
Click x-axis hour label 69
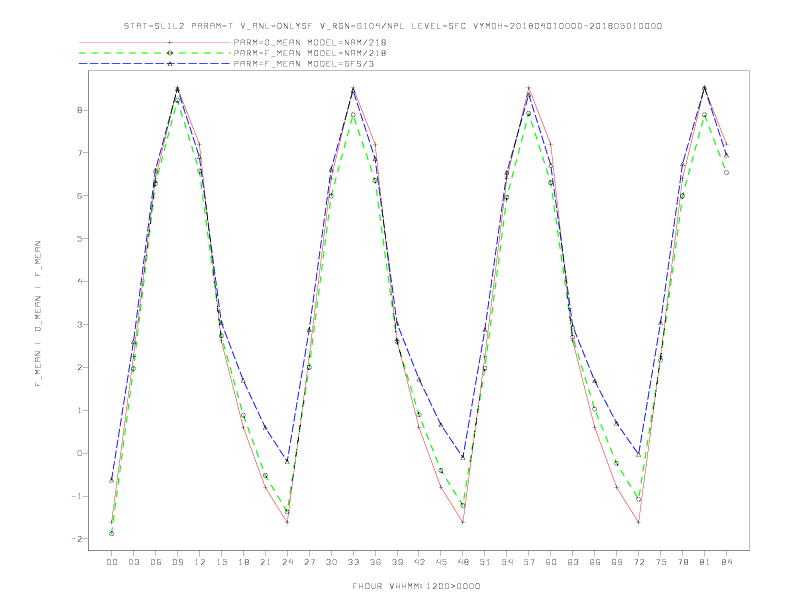coord(617,562)
